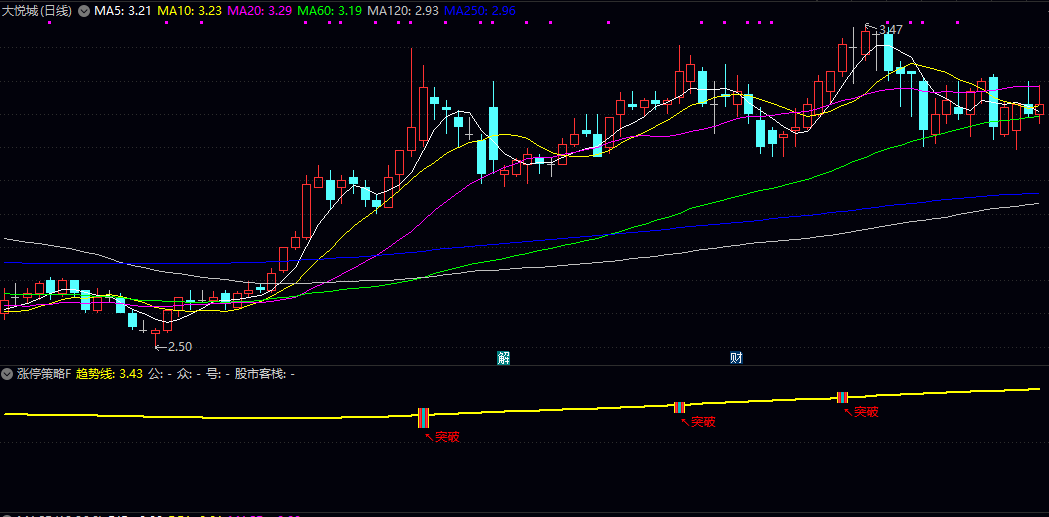The height and width of the screenshot is (517, 1049).
Task: Click the 趋势线: 3.43 value label
Action: 109,374
